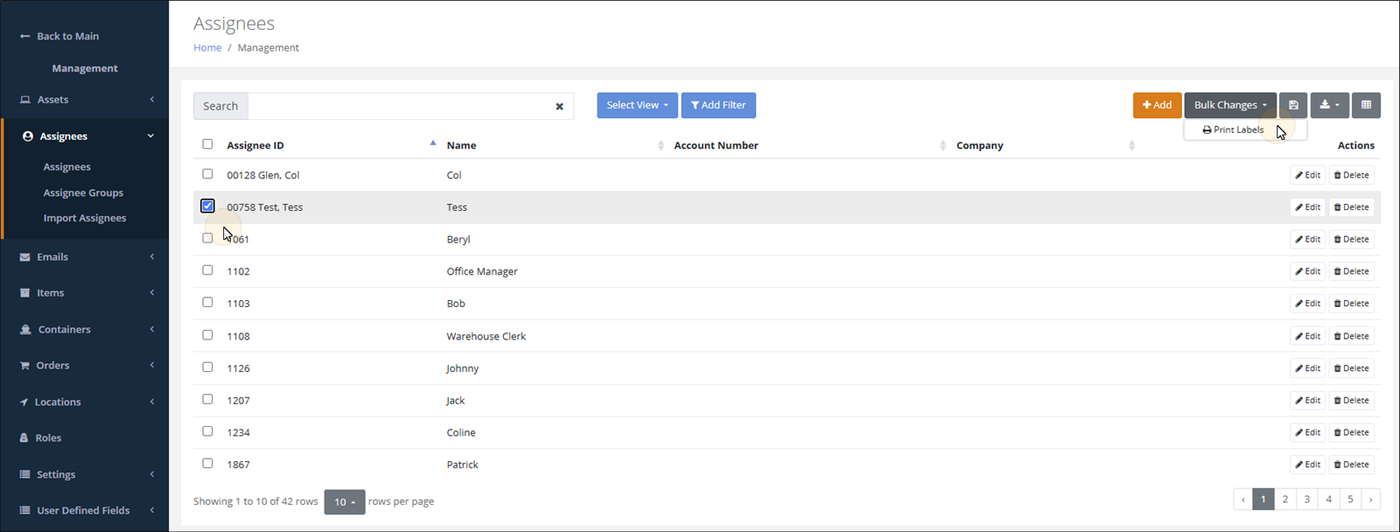
Task: Sort by Account Number column arrows
Action: point(943,145)
